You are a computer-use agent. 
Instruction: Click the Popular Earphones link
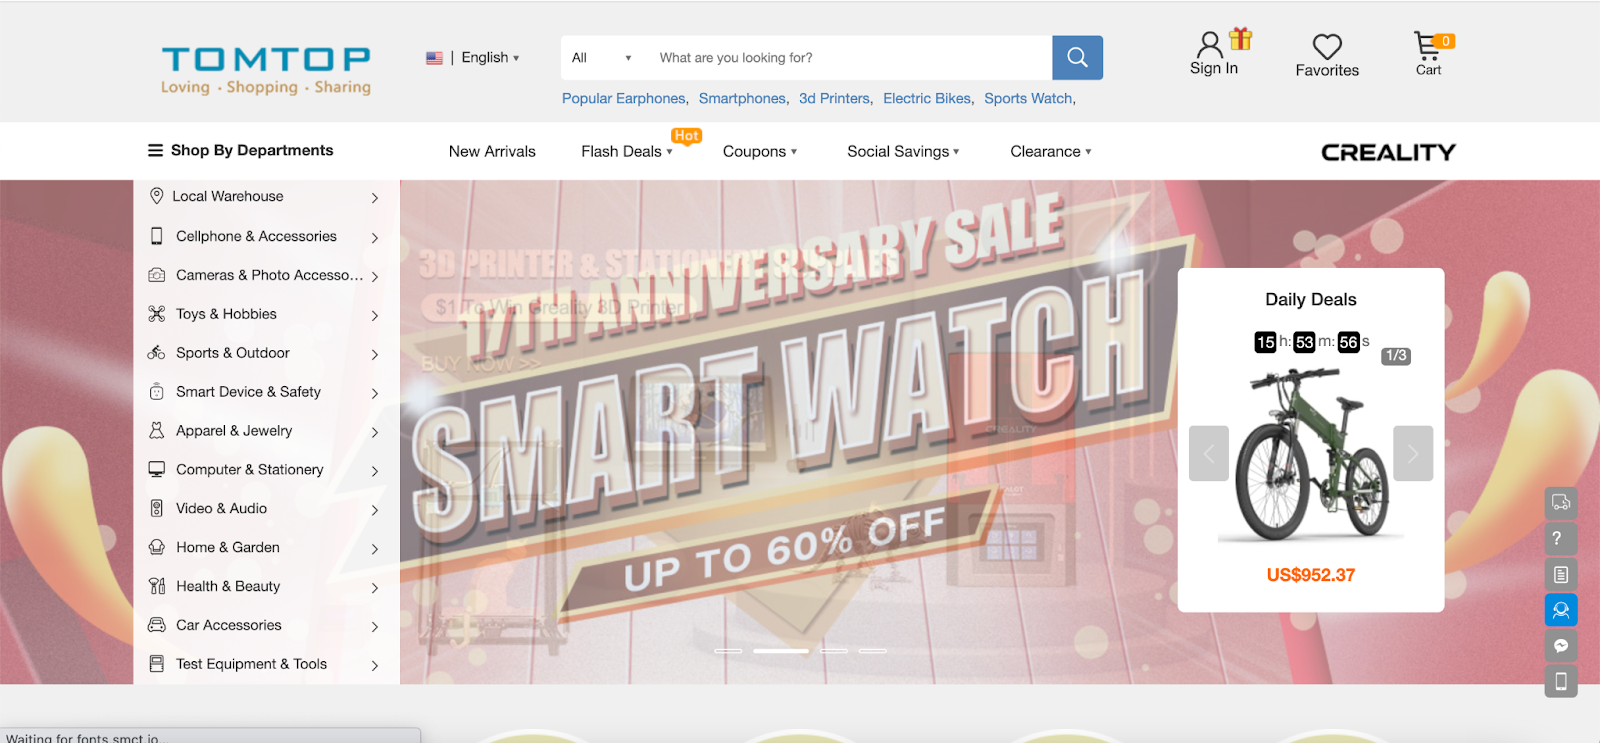click(624, 98)
